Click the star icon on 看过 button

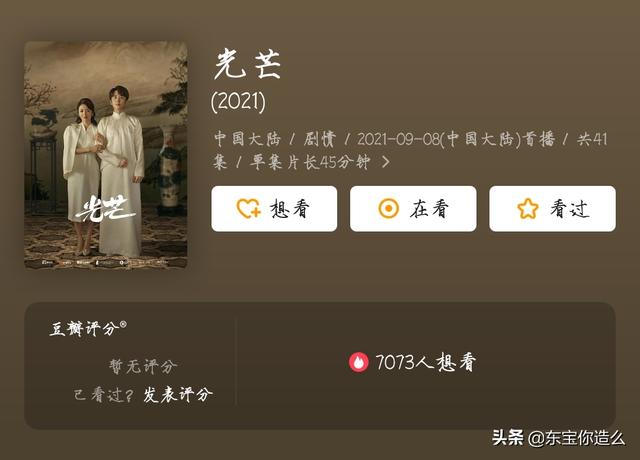(528, 209)
